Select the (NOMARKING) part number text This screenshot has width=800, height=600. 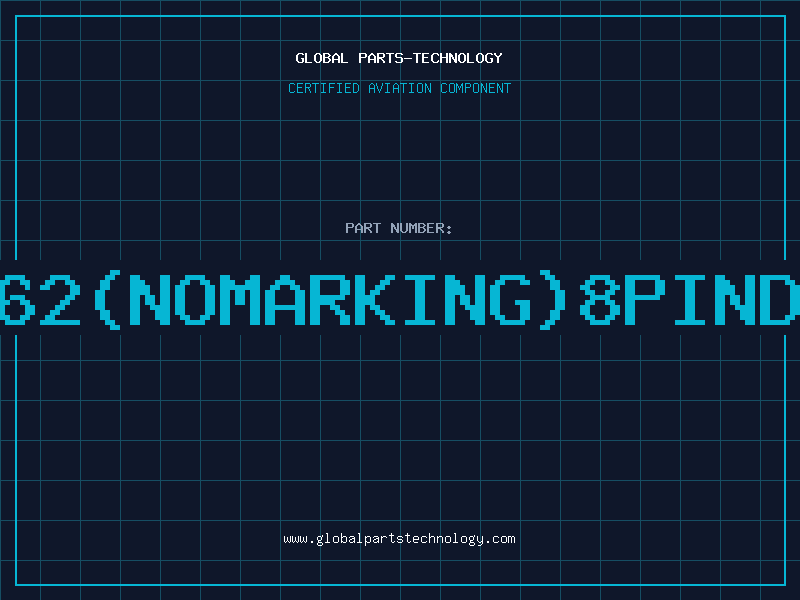pos(331,299)
